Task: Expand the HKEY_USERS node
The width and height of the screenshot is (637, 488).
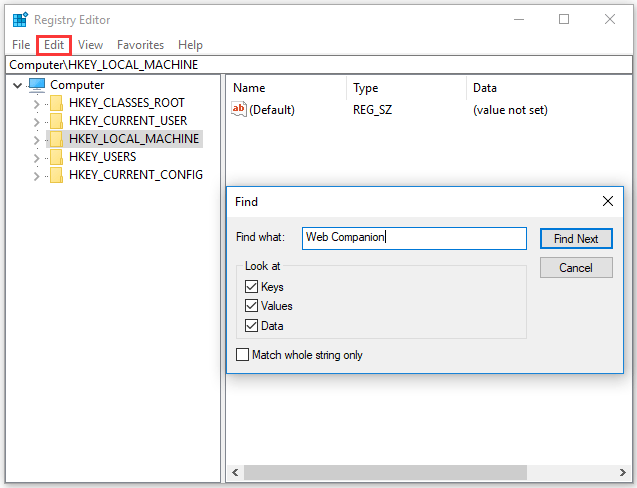Action: pyautogui.click(x=37, y=158)
